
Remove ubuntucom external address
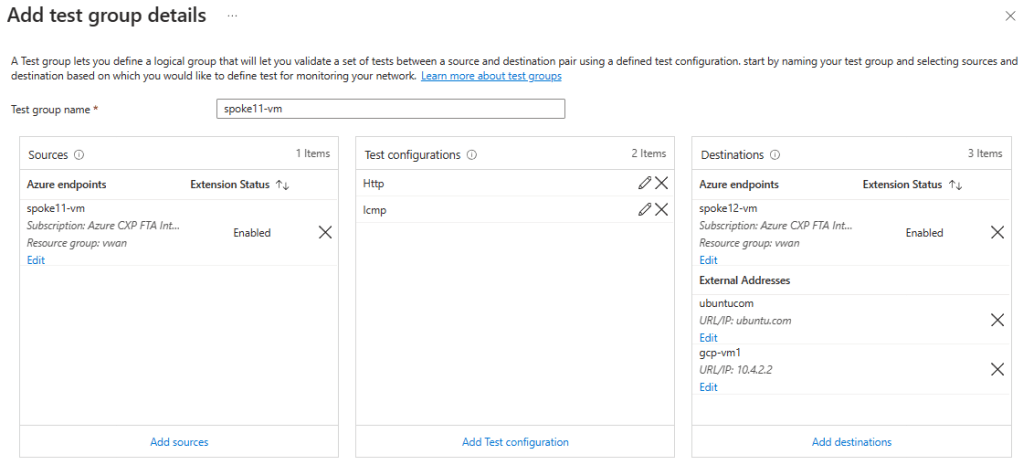point(997,320)
